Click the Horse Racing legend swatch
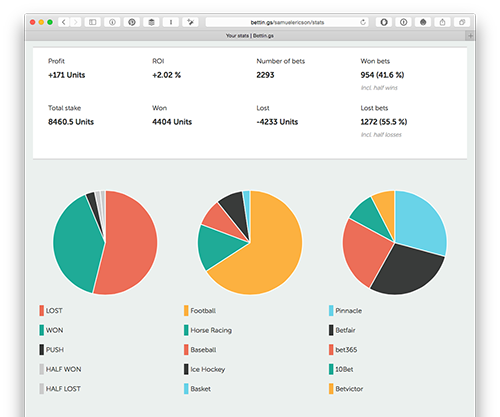 [186, 330]
